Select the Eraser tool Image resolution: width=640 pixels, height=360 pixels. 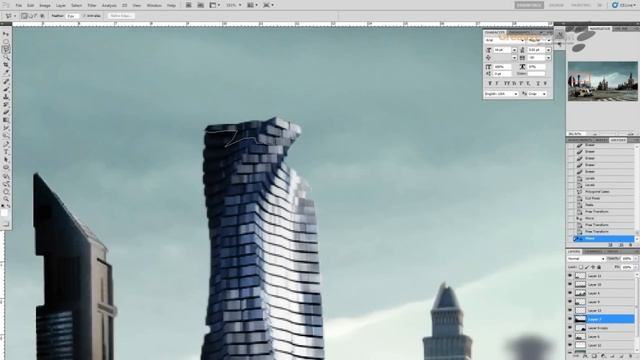click(6, 112)
